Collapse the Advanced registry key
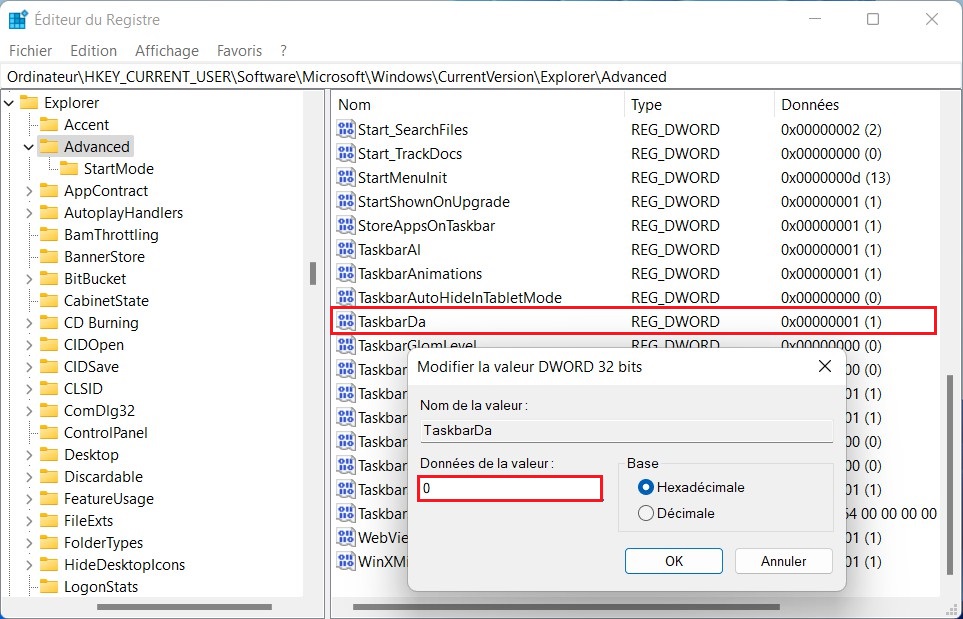 pos(28,147)
